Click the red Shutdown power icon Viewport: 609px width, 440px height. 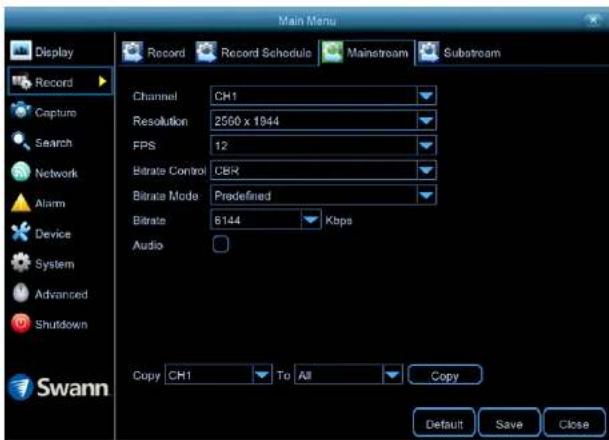(21, 323)
